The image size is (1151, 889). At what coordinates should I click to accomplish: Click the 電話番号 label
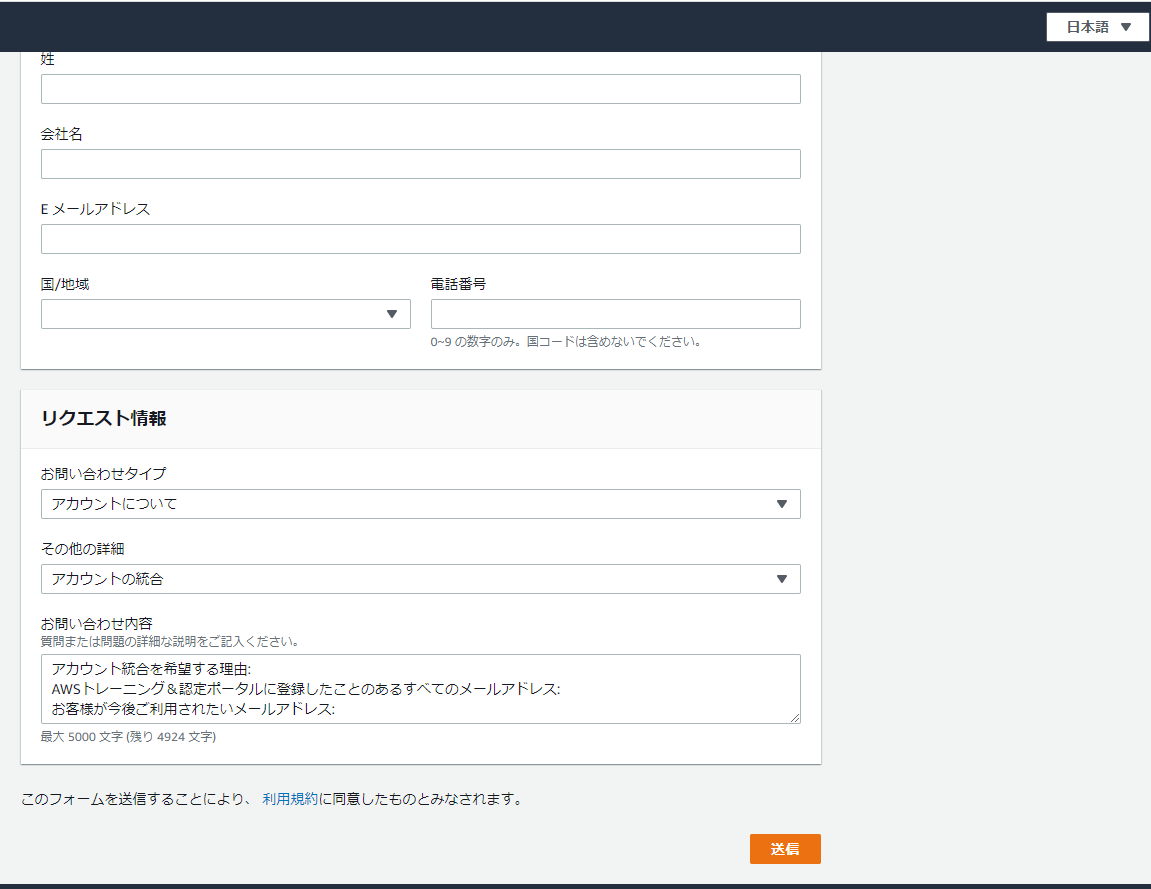[458, 284]
